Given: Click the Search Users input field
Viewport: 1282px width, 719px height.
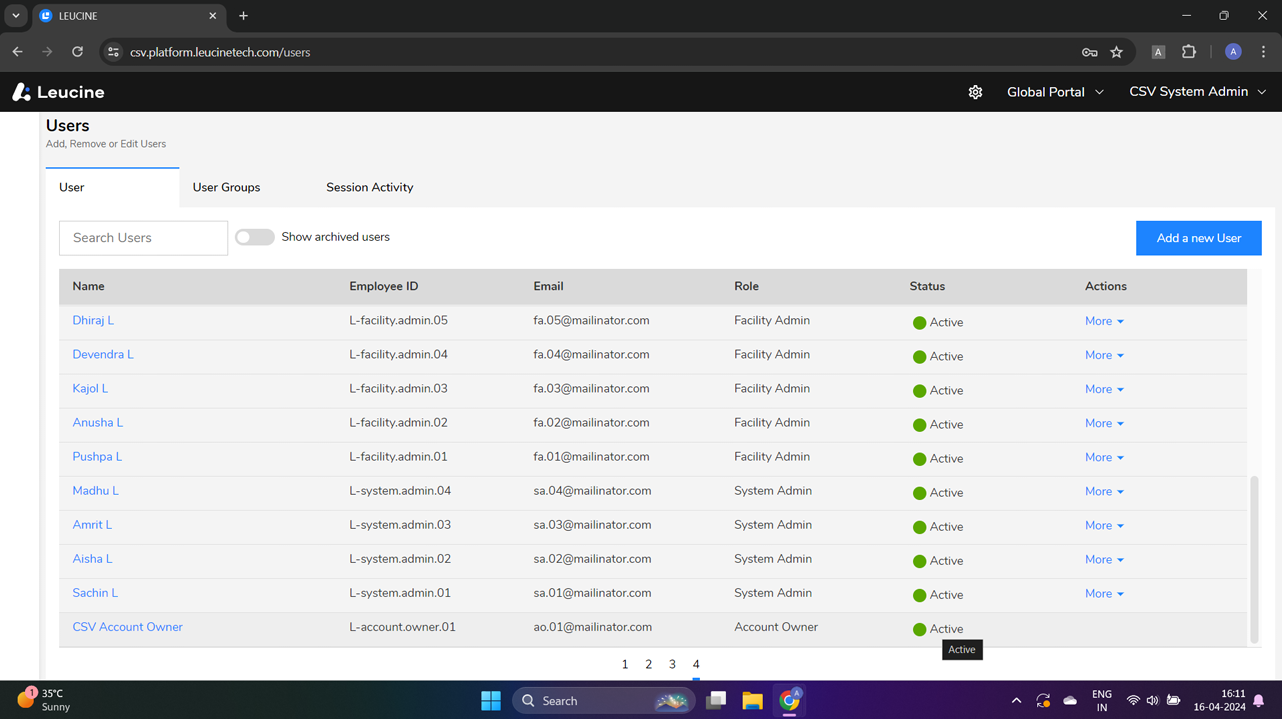Looking at the screenshot, I should pos(143,238).
